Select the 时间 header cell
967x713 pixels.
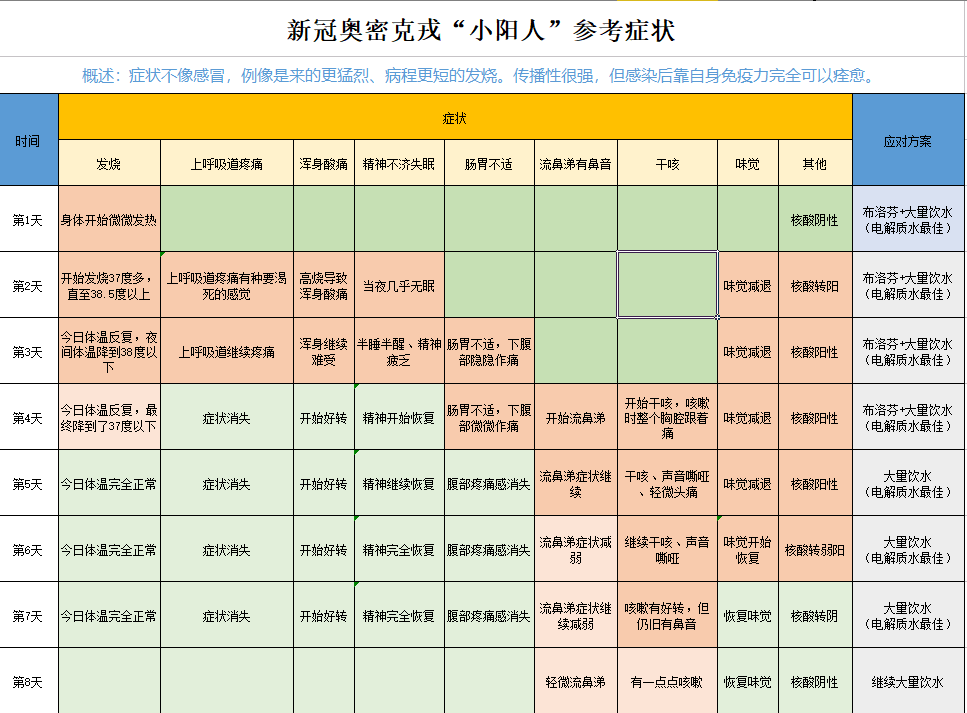pyautogui.click(x=28, y=140)
